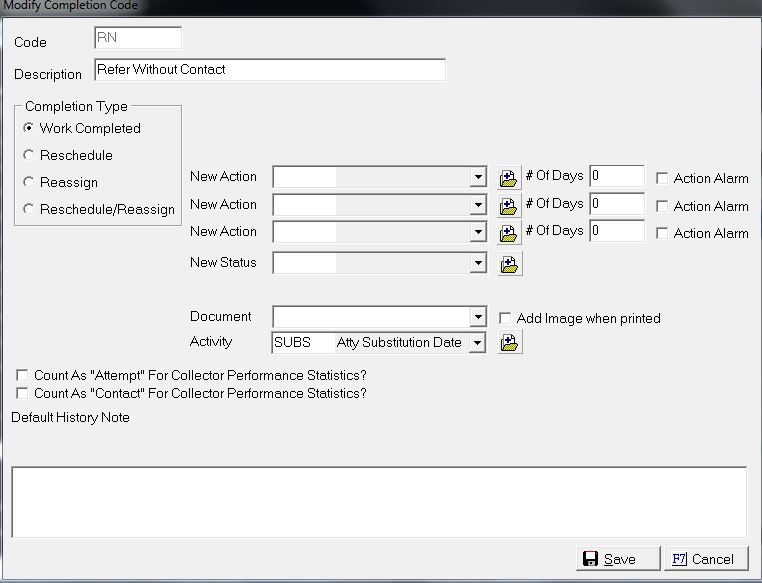This screenshot has height=583, width=762.
Task: Open the New Status dropdown list
Action: [x=479, y=264]
